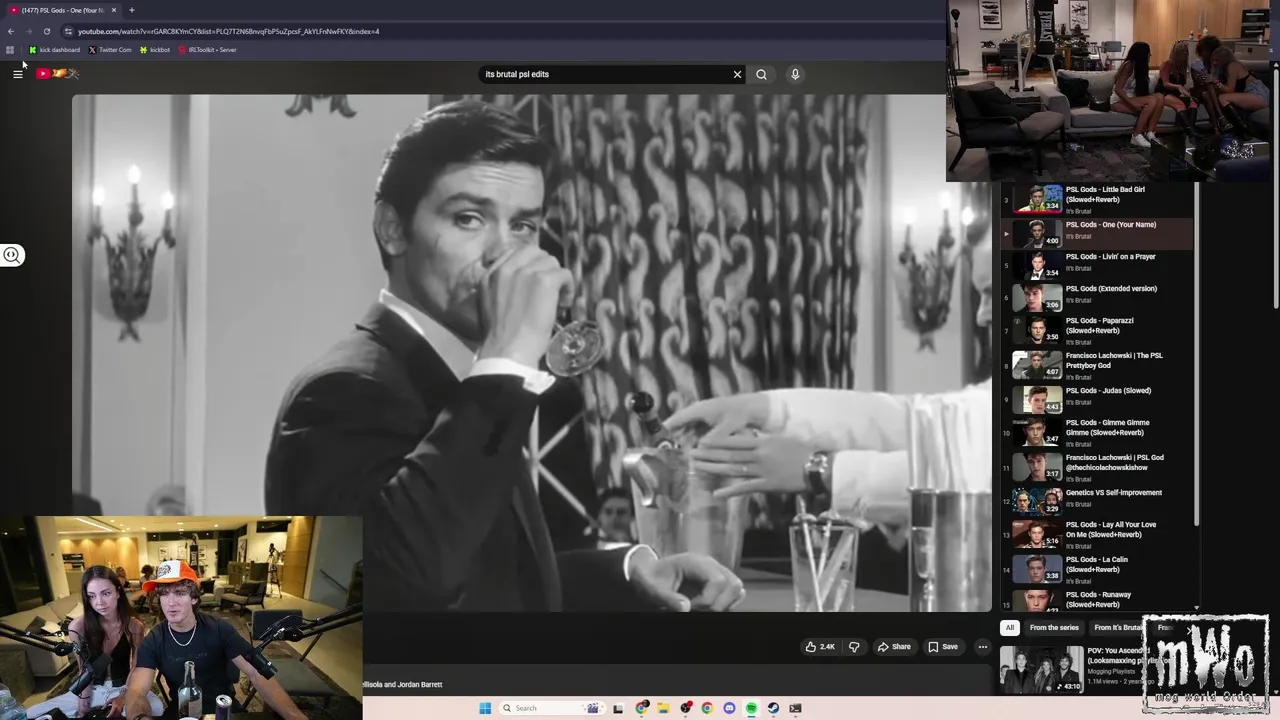Go forward in browser history
This screenshot has width=1280, height=720.
pyautogui.click(x=29, y=31)
